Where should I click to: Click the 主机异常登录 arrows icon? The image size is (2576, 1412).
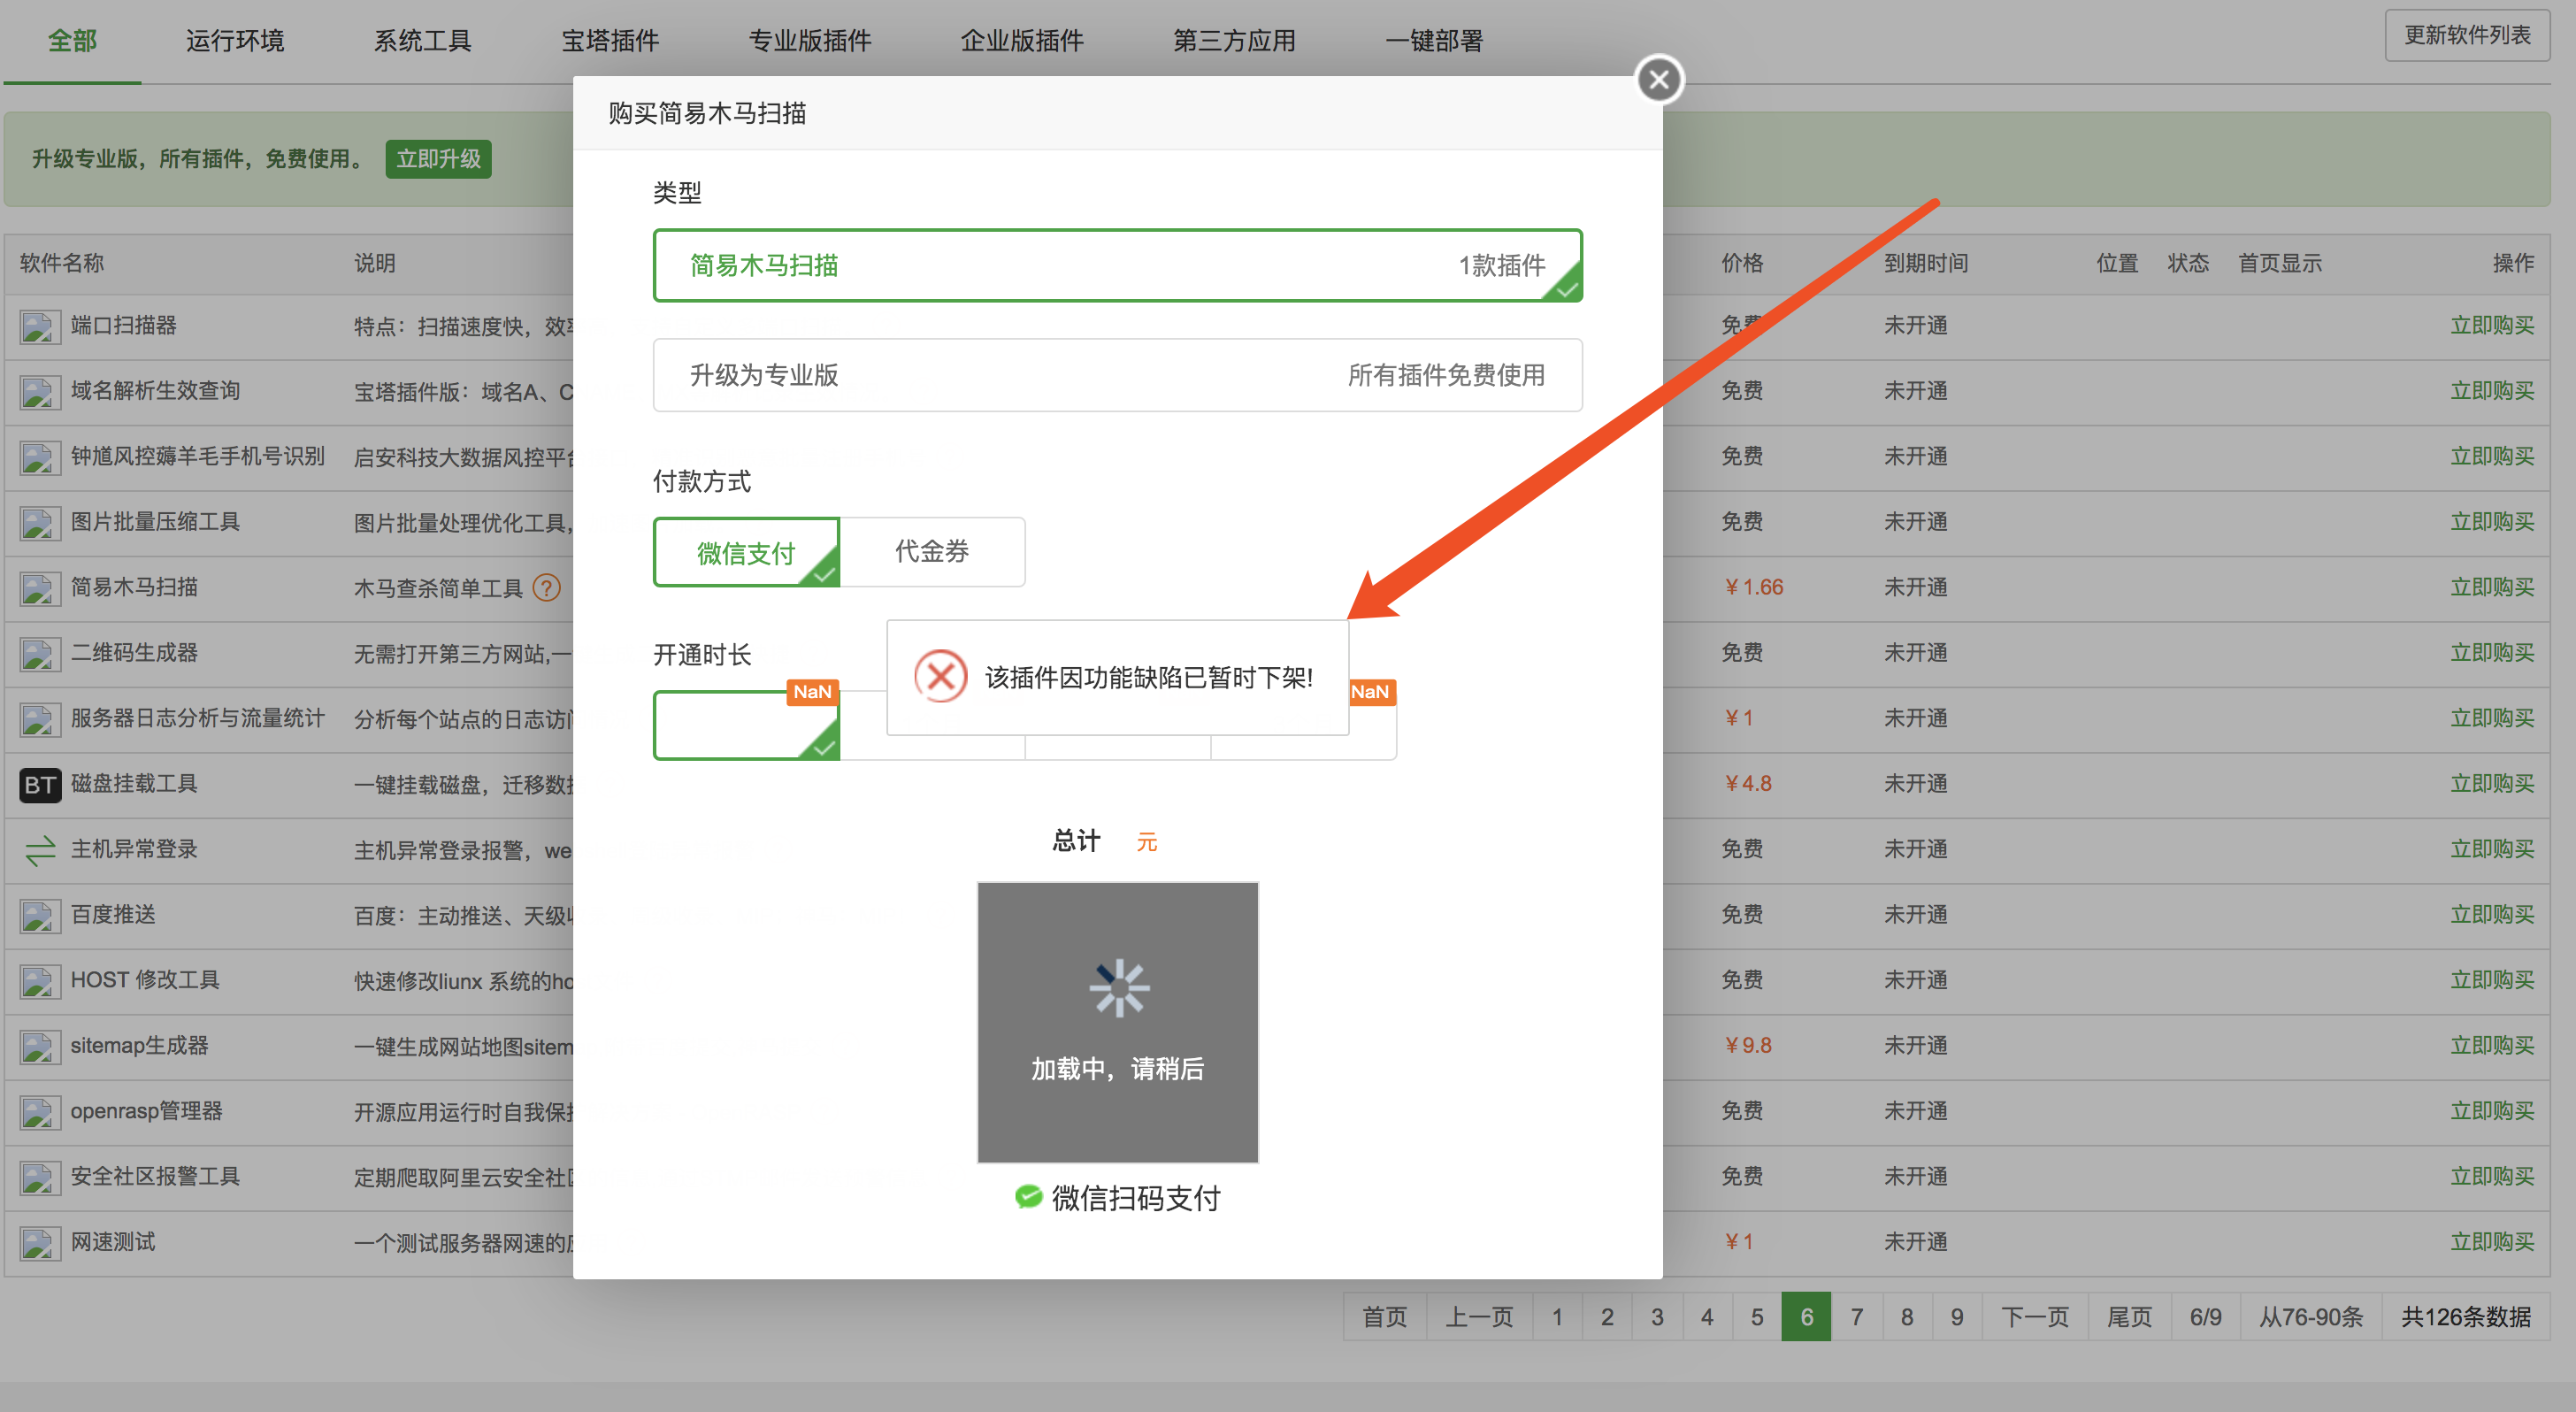click(40, 850)
